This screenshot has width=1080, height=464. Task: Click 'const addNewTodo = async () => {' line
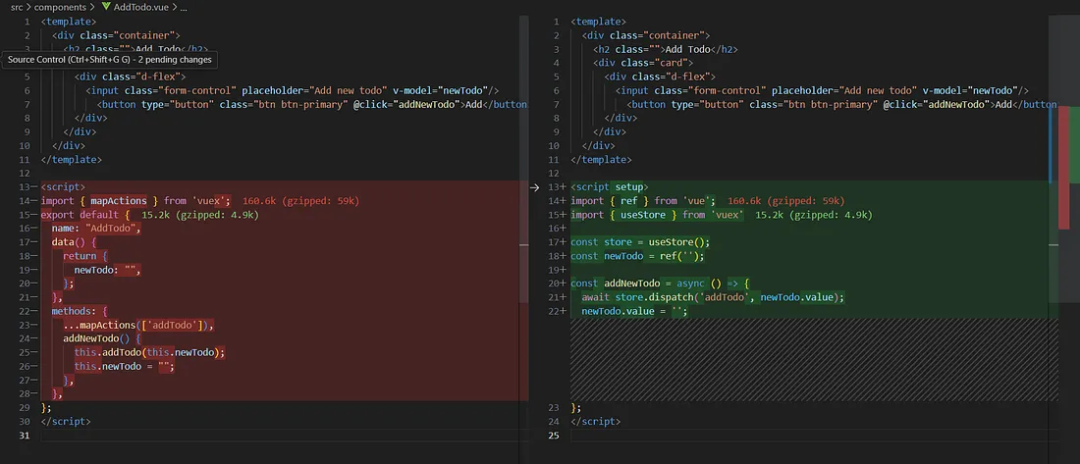(660, 283)
